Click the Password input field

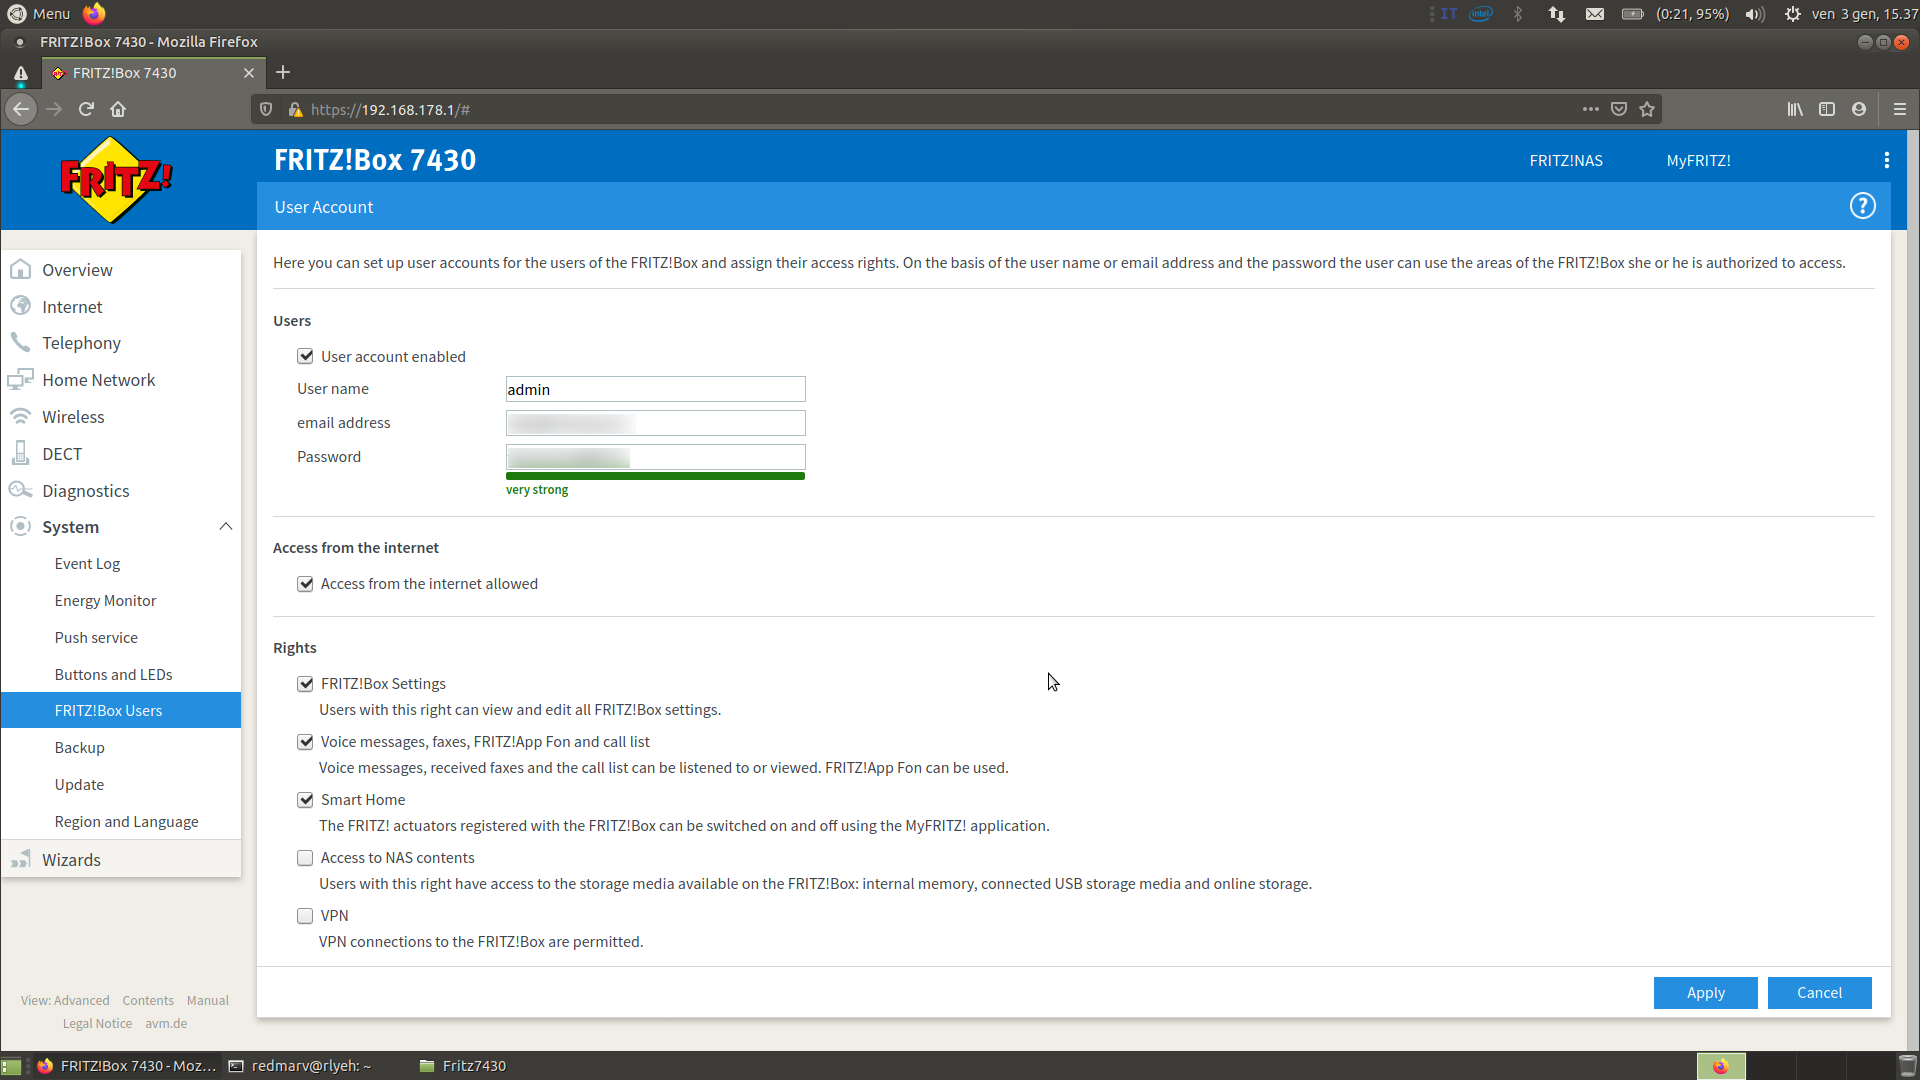tap(655, 458)
